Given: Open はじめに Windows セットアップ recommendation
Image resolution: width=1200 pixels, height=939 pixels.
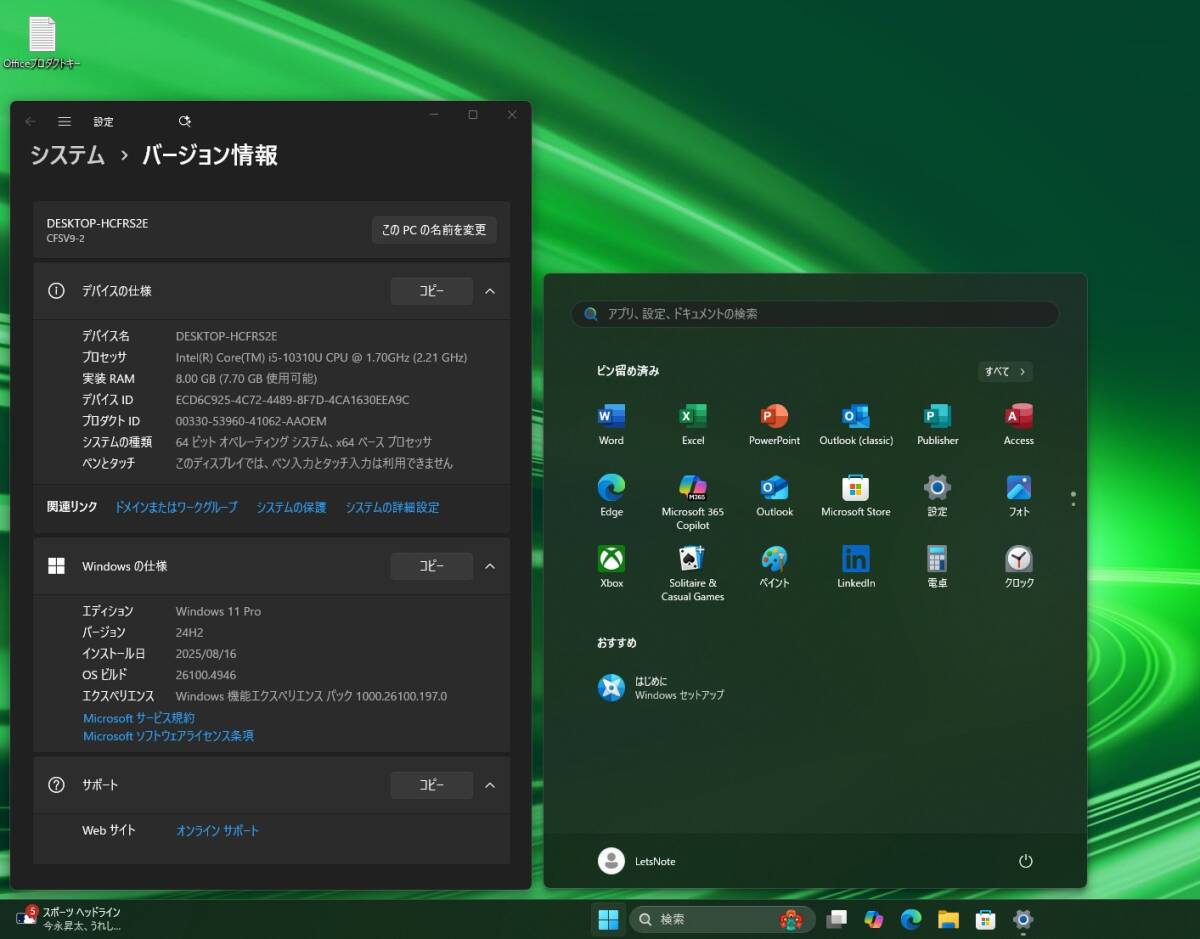Looking at the screenshot, I should (x=661, y=688).
